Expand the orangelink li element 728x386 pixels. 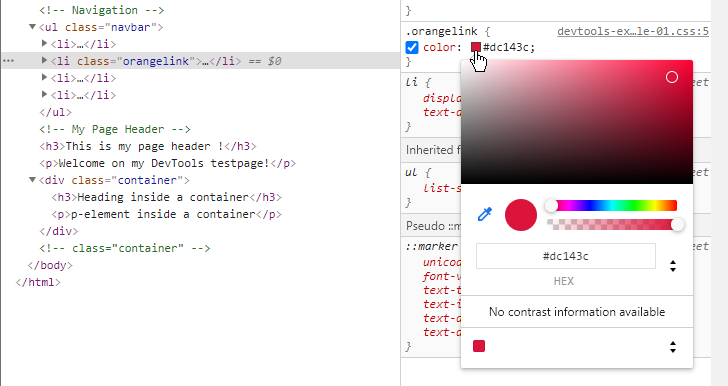[45, 60]
